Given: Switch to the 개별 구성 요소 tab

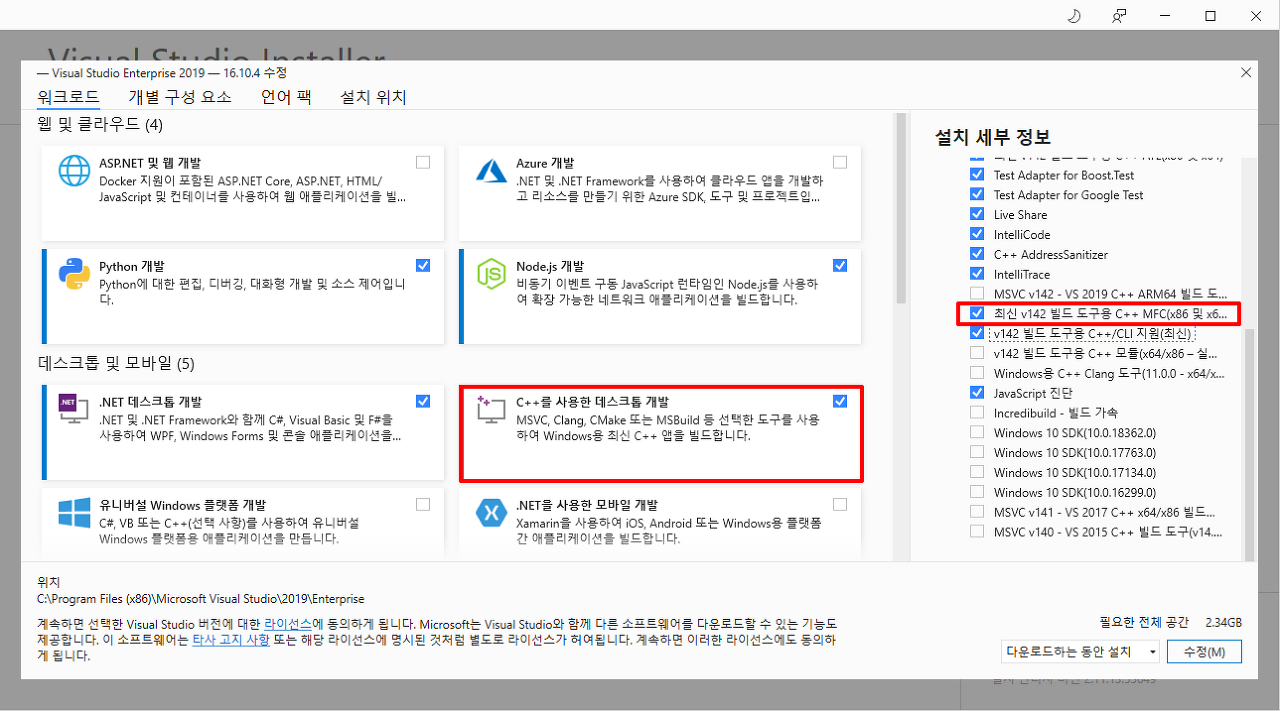Looking at the screenshot, I should coord(180,97).
